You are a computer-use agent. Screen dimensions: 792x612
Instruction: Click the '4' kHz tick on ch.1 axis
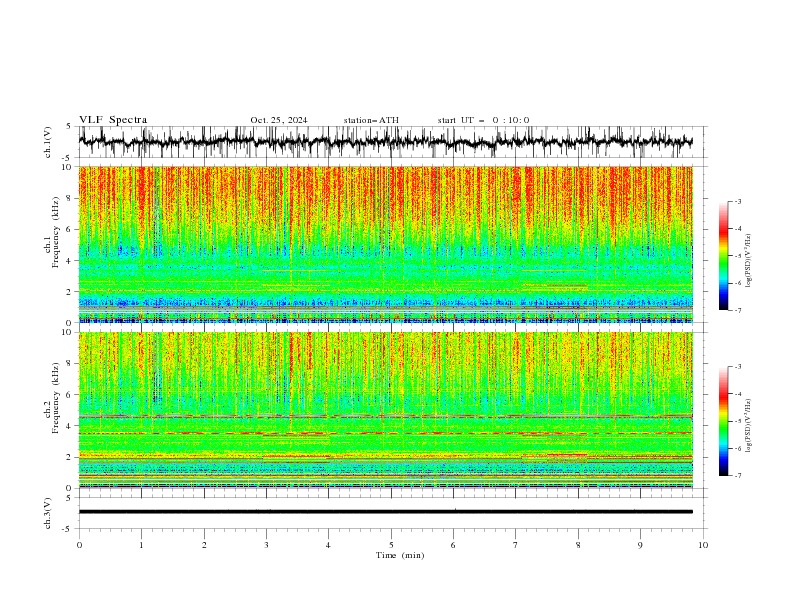click(70, 261)
